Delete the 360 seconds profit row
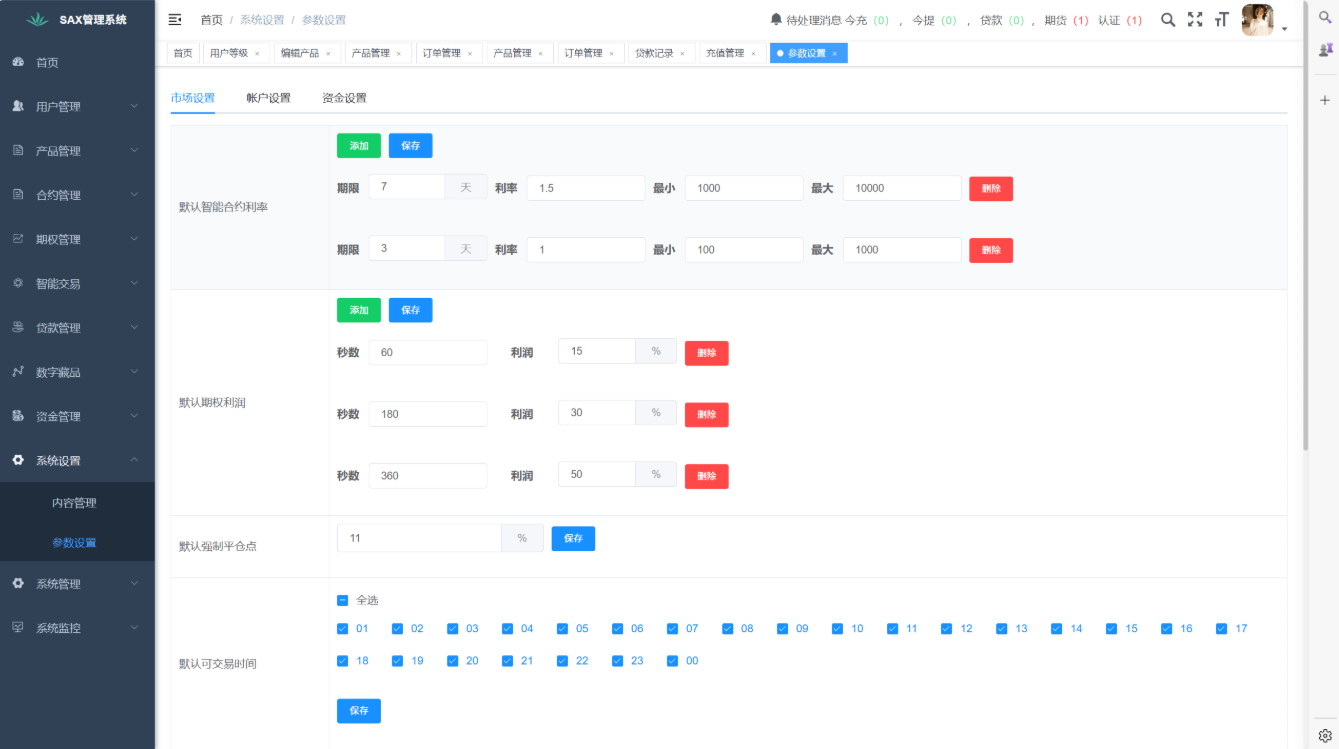 tap(706, 476)
